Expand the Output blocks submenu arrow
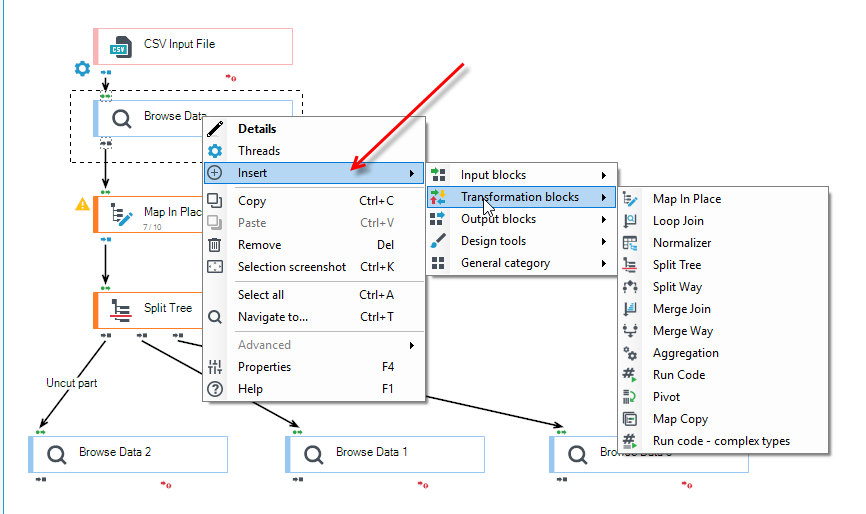 click(x=604, y=219)
